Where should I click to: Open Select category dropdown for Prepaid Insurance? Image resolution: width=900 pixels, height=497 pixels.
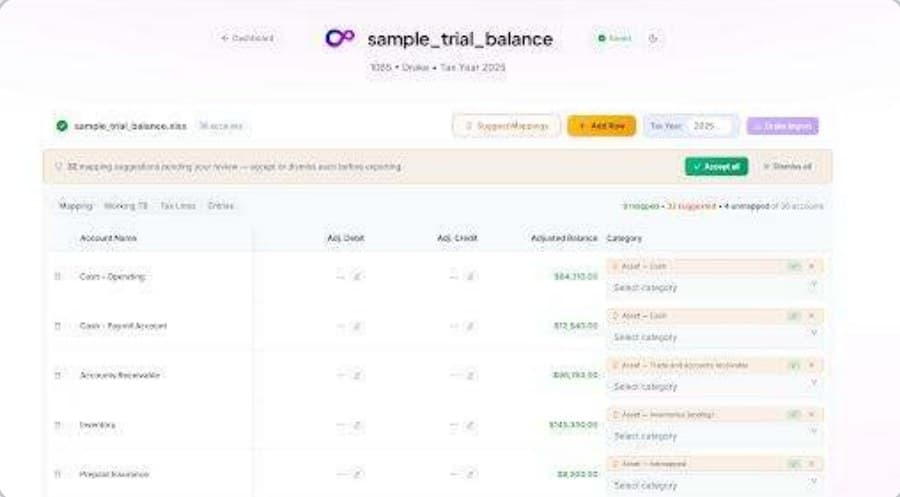tap(715, 485)
